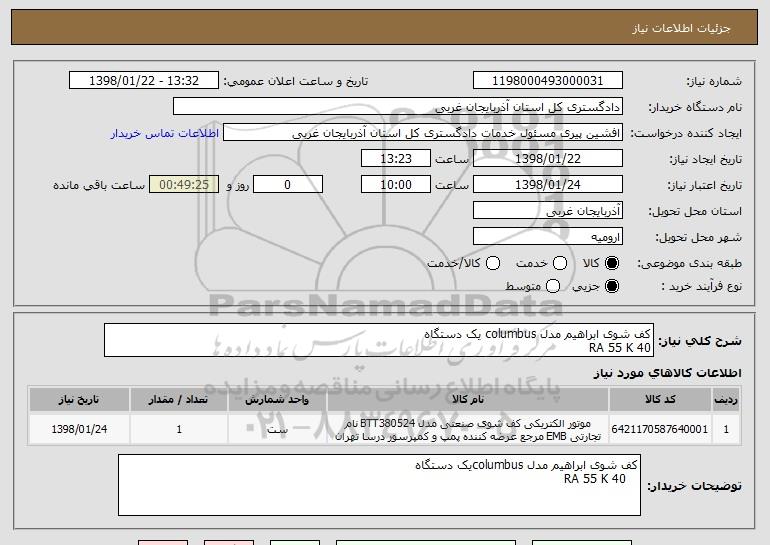The width and height of the screenshot is (770, 545).
Task: Click the request creator name field
Action: [x=423, y=133]
